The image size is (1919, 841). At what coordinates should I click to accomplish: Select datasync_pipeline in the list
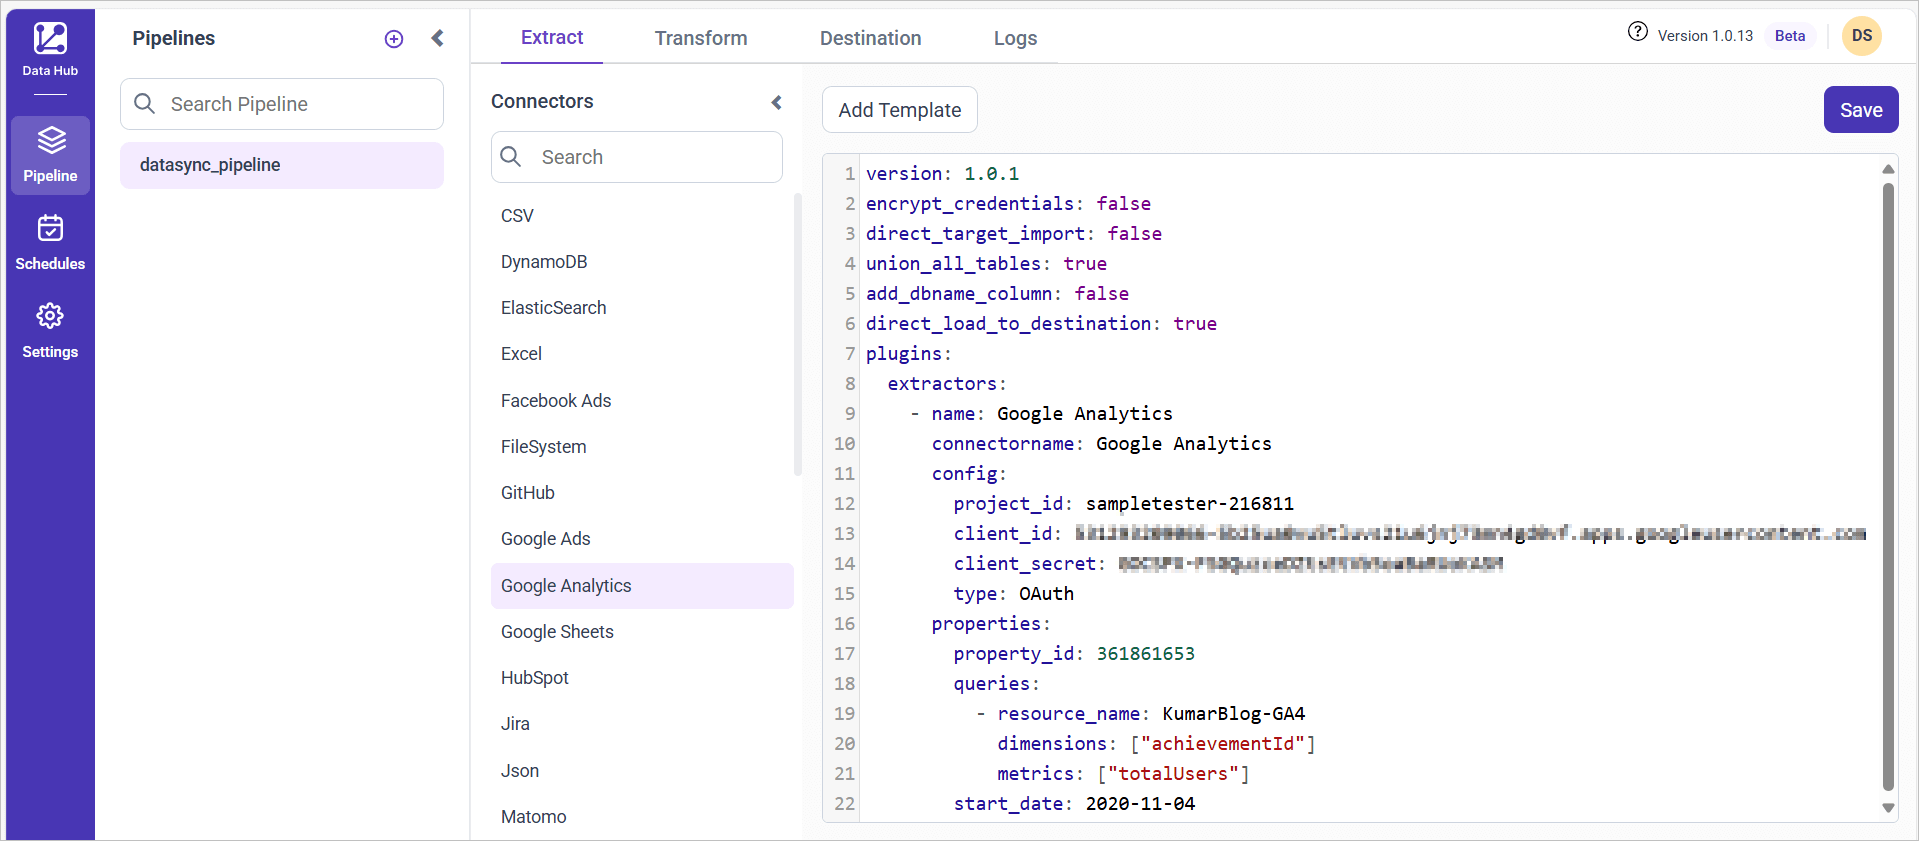point(282,165)
